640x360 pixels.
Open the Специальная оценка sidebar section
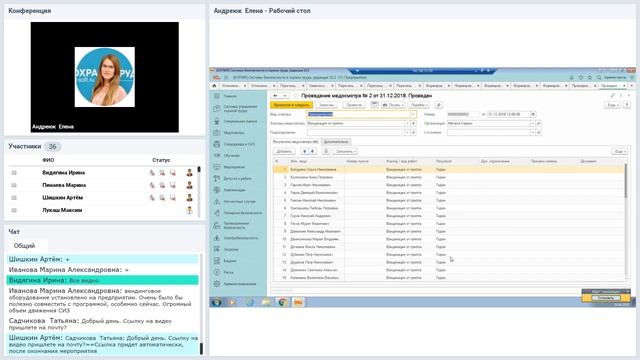tap(240, 121)
